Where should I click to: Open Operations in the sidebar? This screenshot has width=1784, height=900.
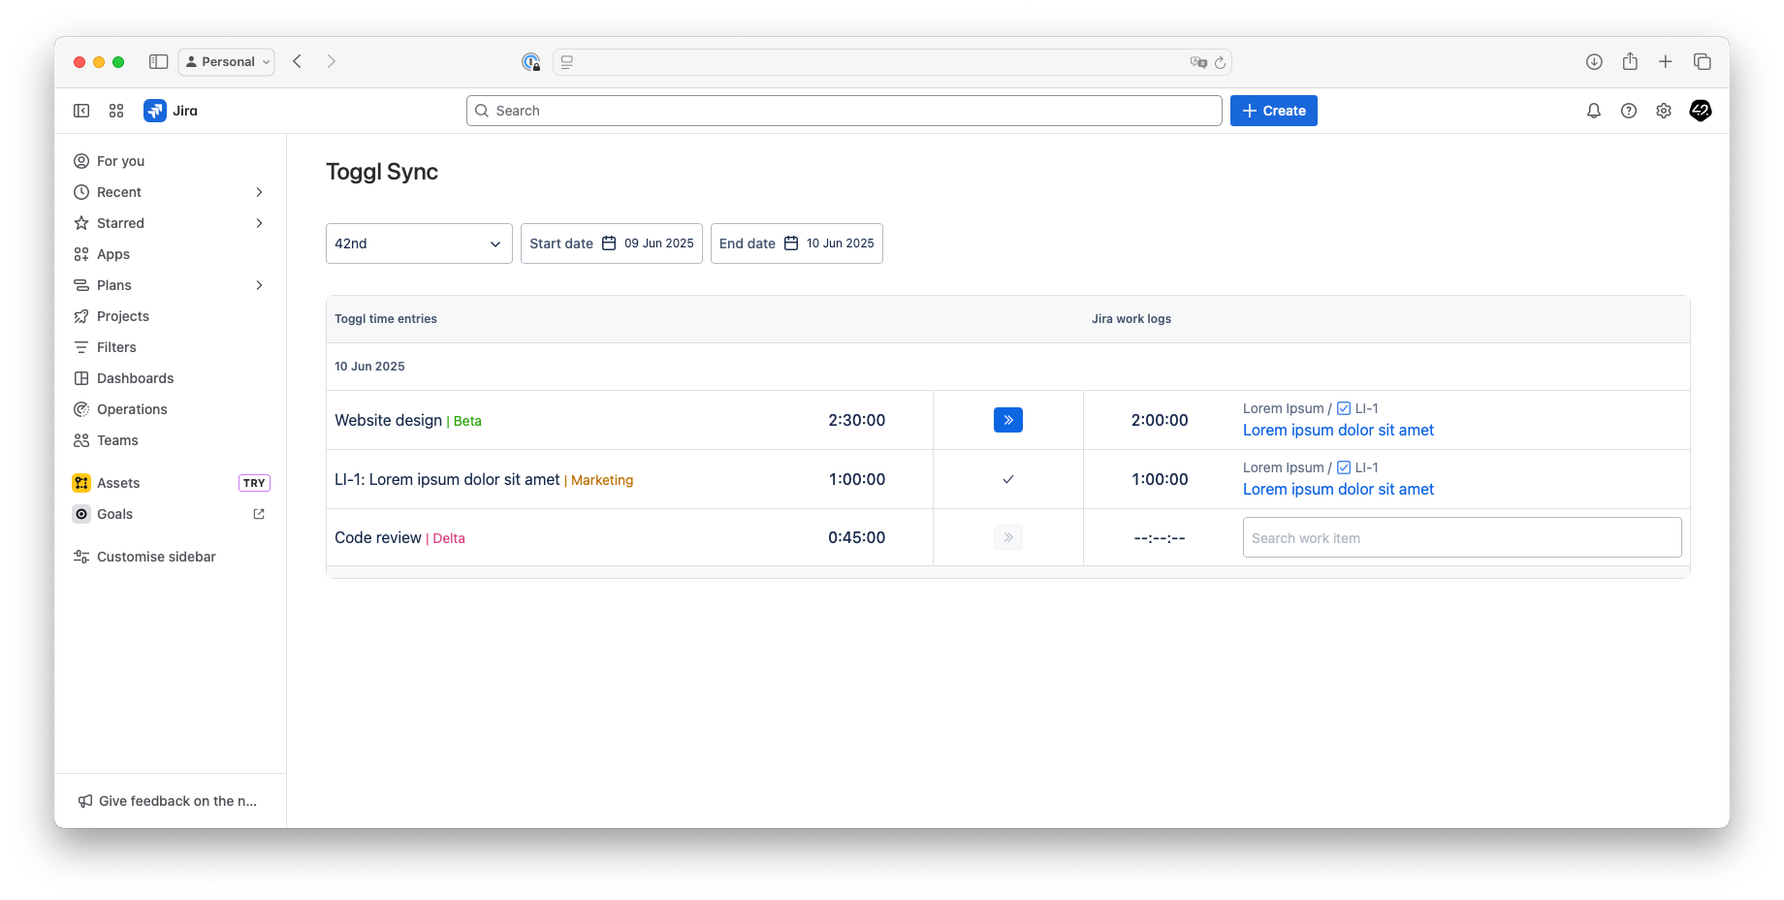pos(170,409)
